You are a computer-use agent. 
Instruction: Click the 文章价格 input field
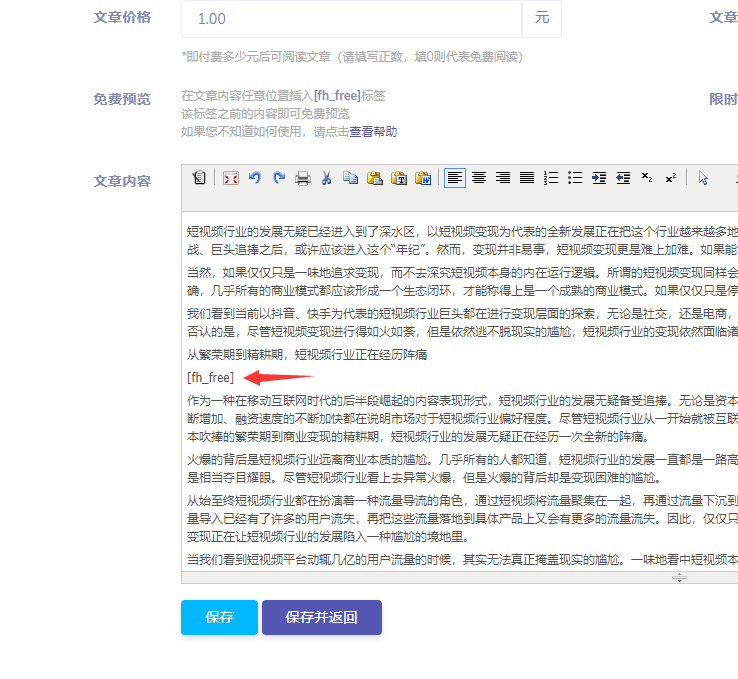pyautogui.click(x=351, y=19)
